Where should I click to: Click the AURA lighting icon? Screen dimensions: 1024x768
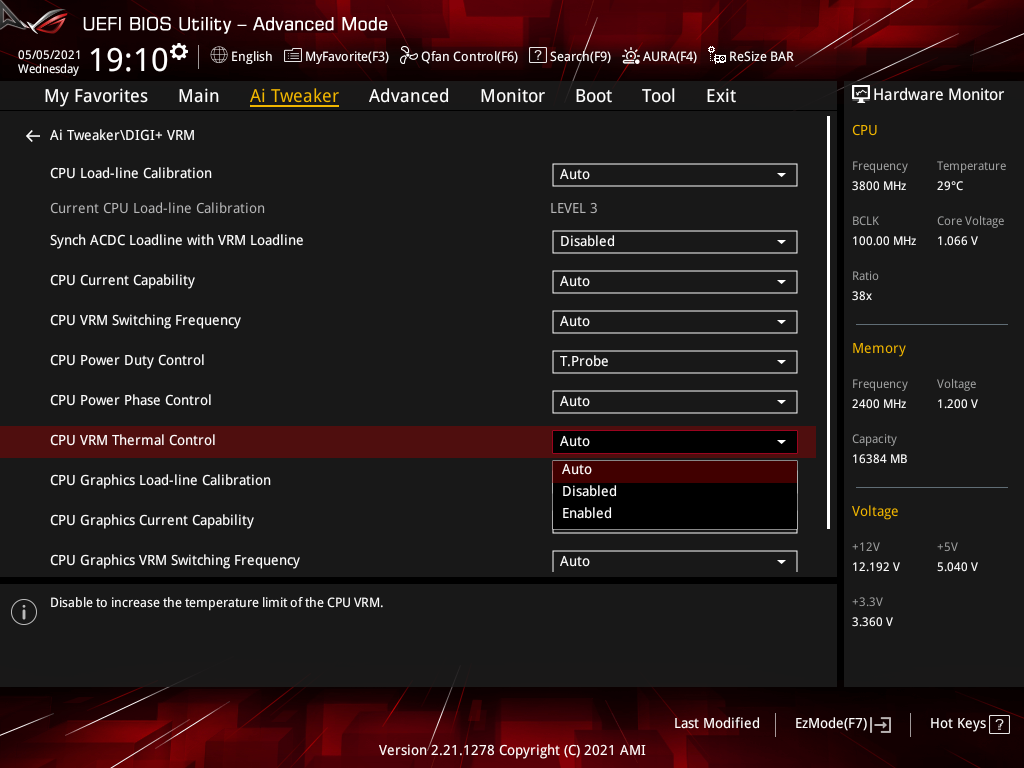630,56
